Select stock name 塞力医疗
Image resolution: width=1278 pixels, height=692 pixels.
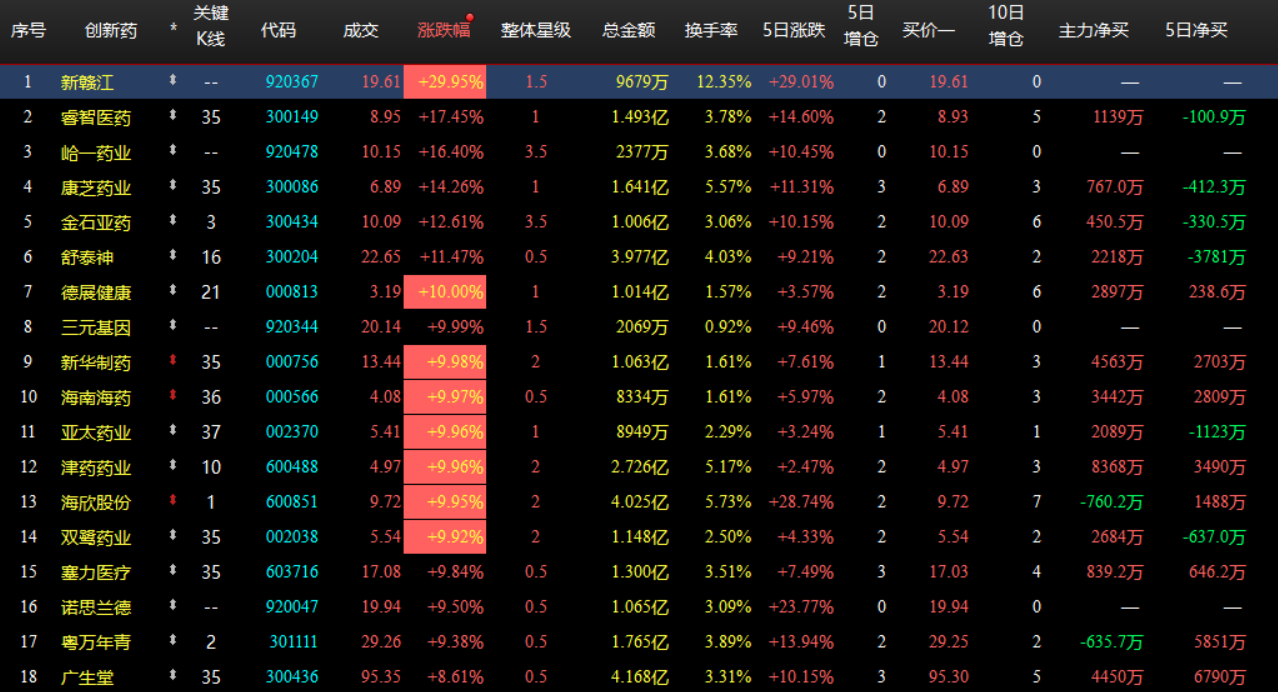(x=96, y=572)
